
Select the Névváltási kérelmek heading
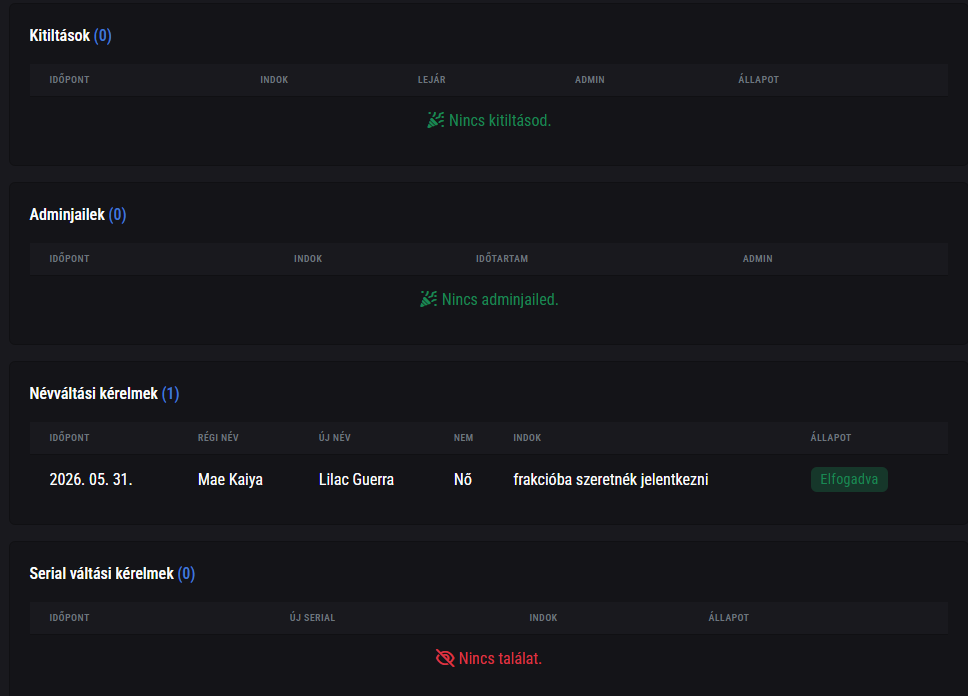coord(94,394)
